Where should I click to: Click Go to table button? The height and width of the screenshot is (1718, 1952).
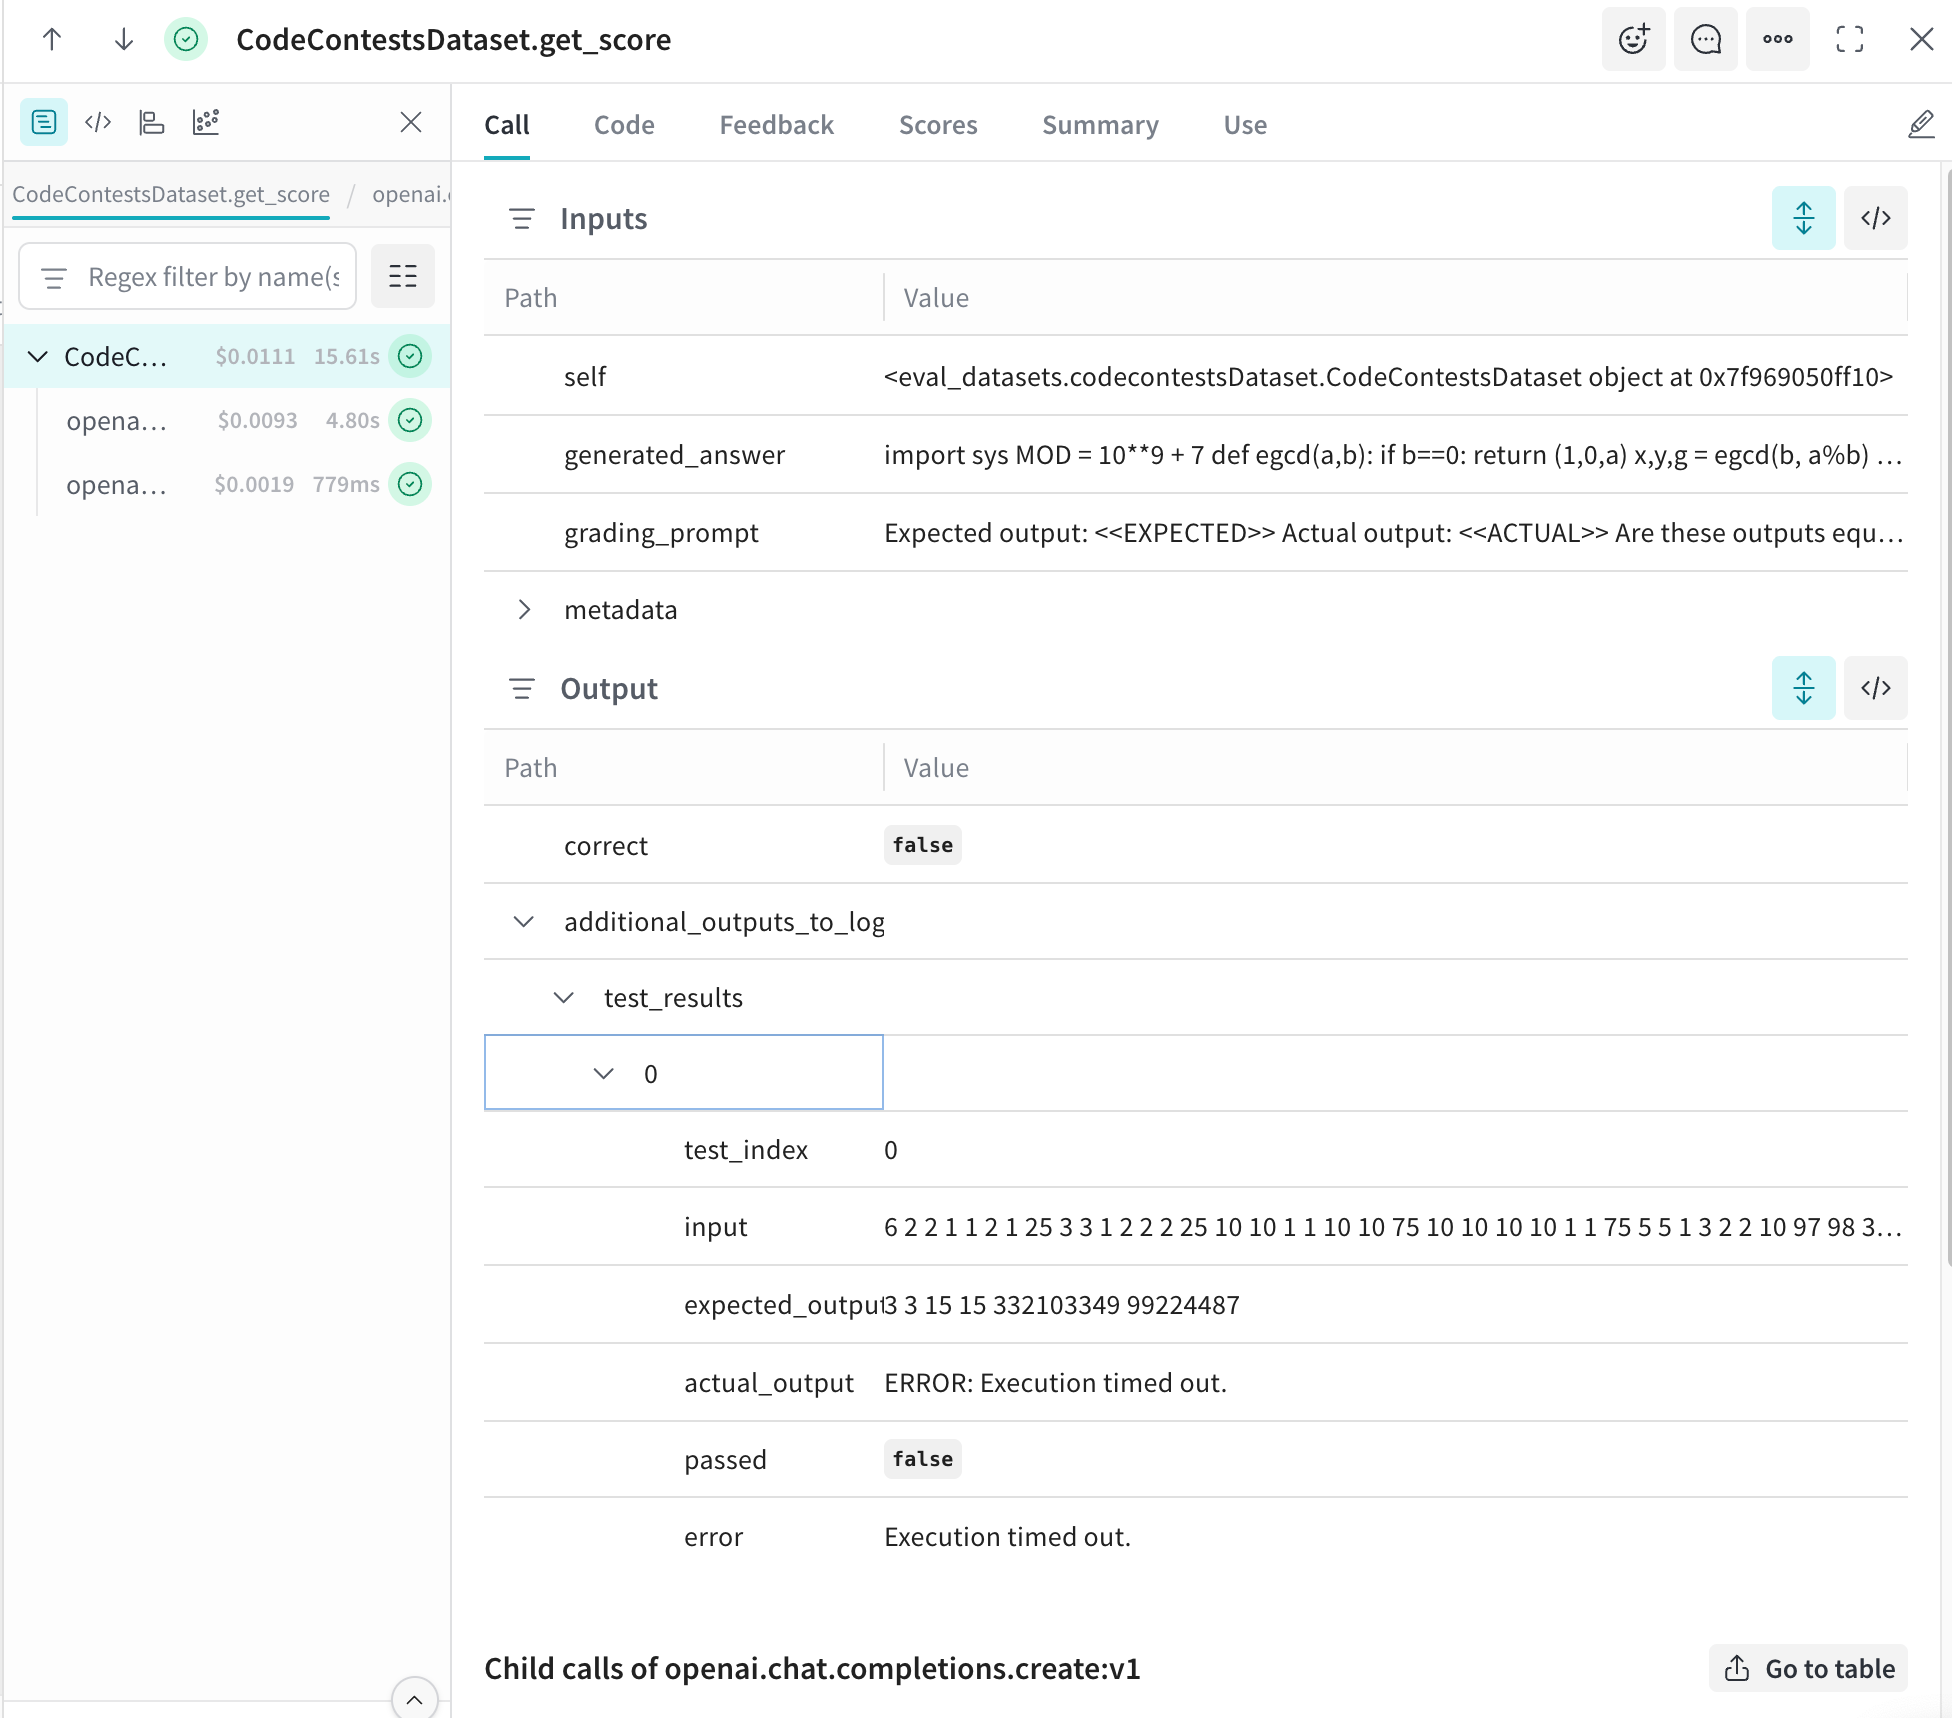(1808, 1668)
